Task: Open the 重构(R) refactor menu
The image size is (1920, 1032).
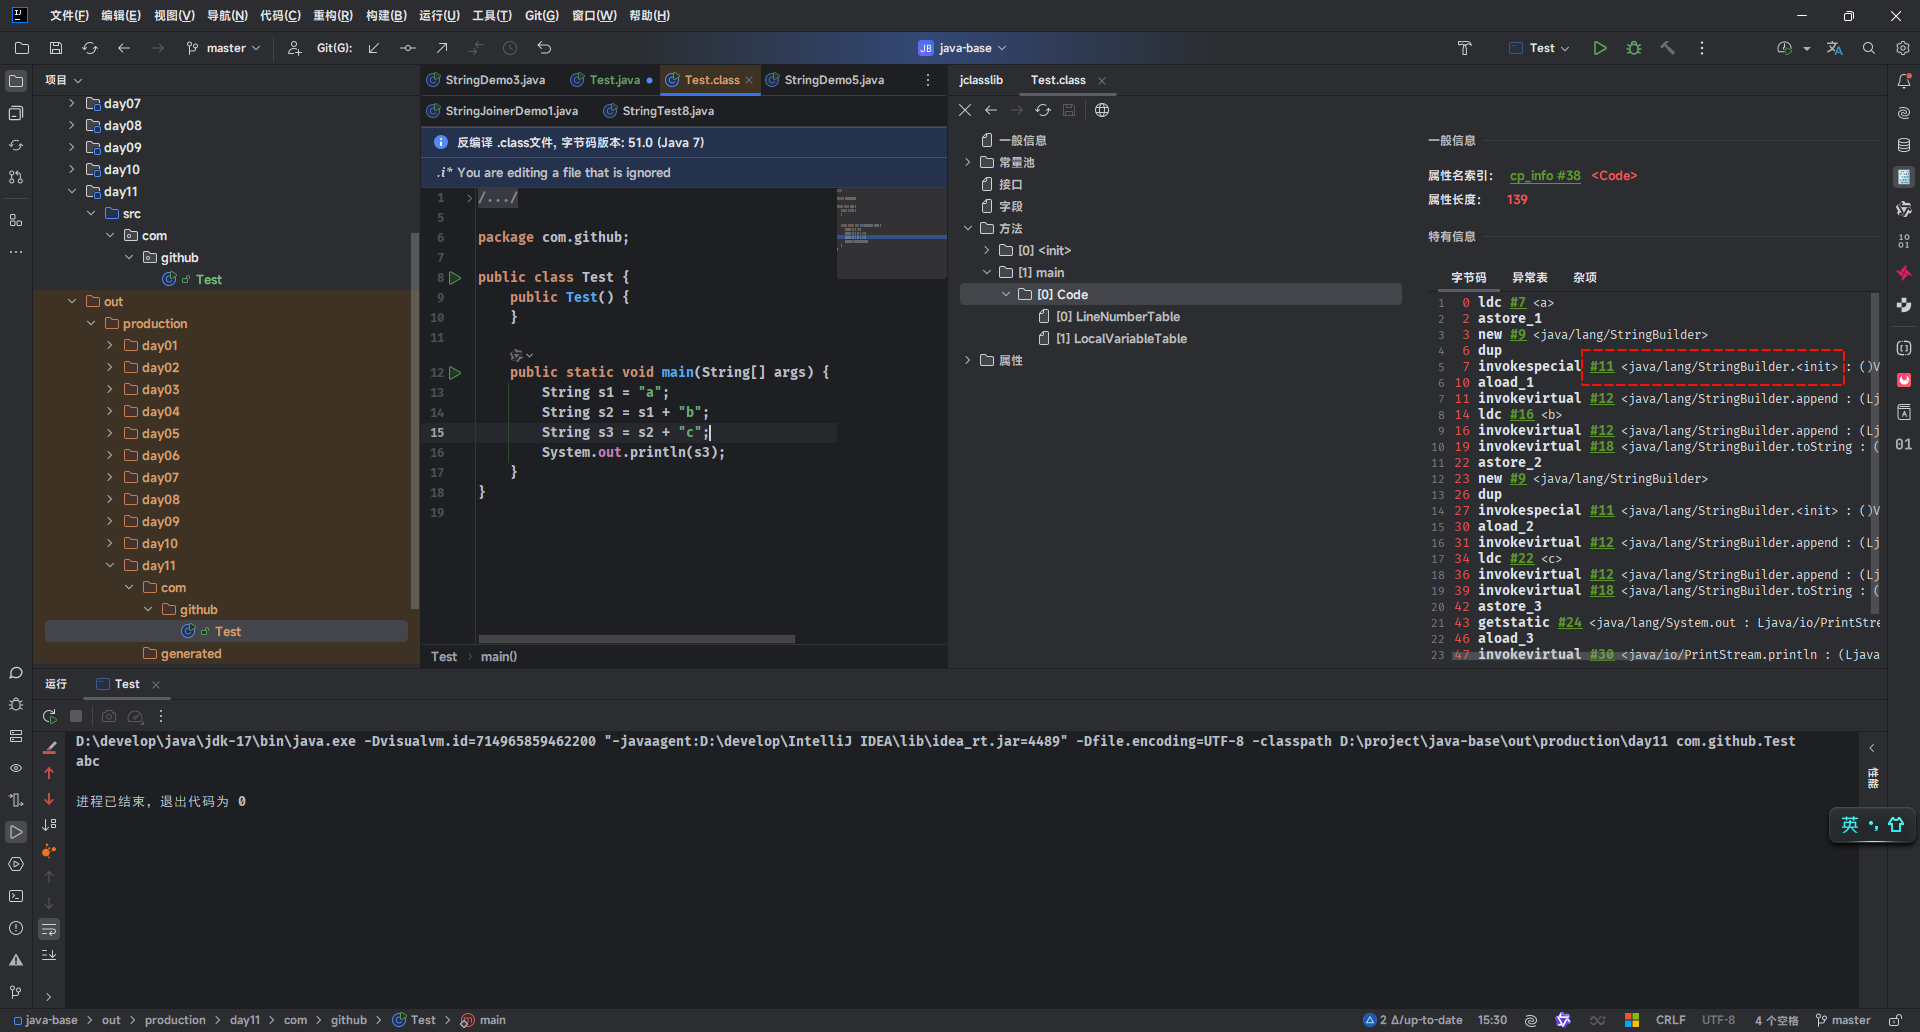Action: pyautogui.click(x=332, y=15)
